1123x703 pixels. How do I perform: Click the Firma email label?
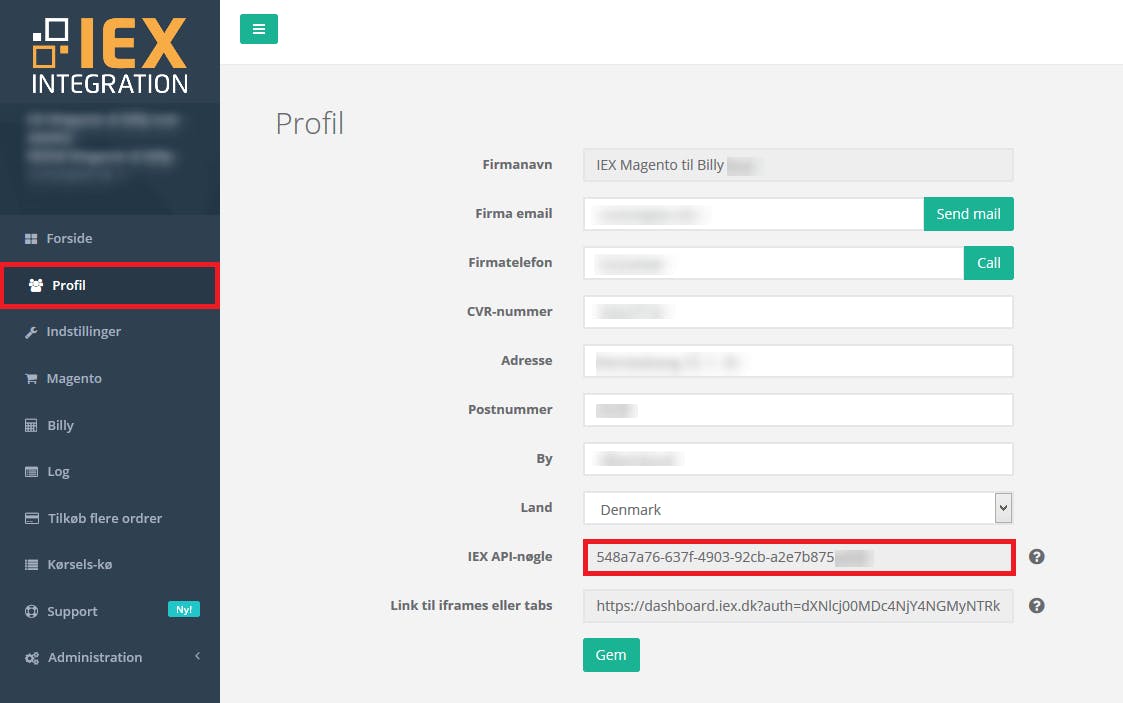tap(514, 213)
